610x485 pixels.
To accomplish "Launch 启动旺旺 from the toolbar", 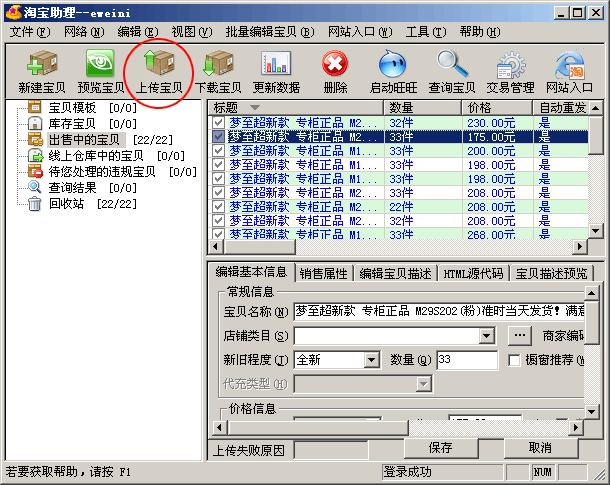I will (x=393, y=63).
